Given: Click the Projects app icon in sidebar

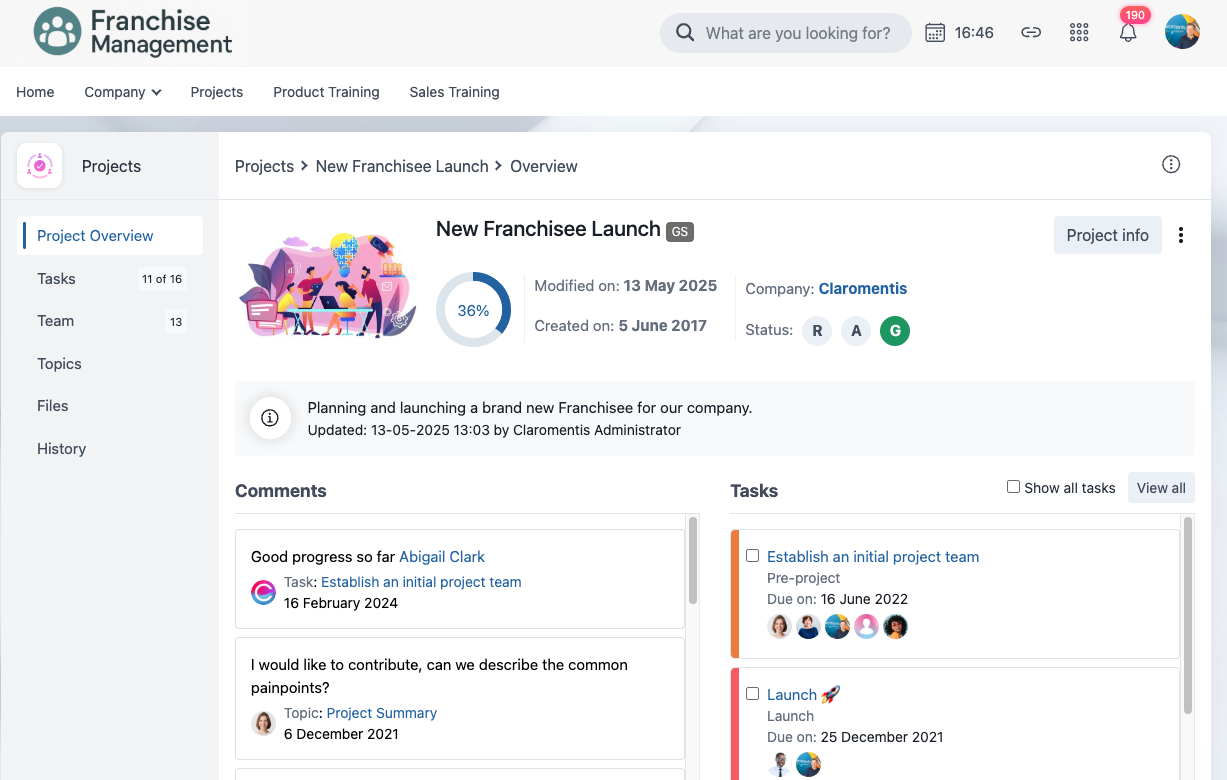Looking at the screenshot, I should [x=40, y=166].
